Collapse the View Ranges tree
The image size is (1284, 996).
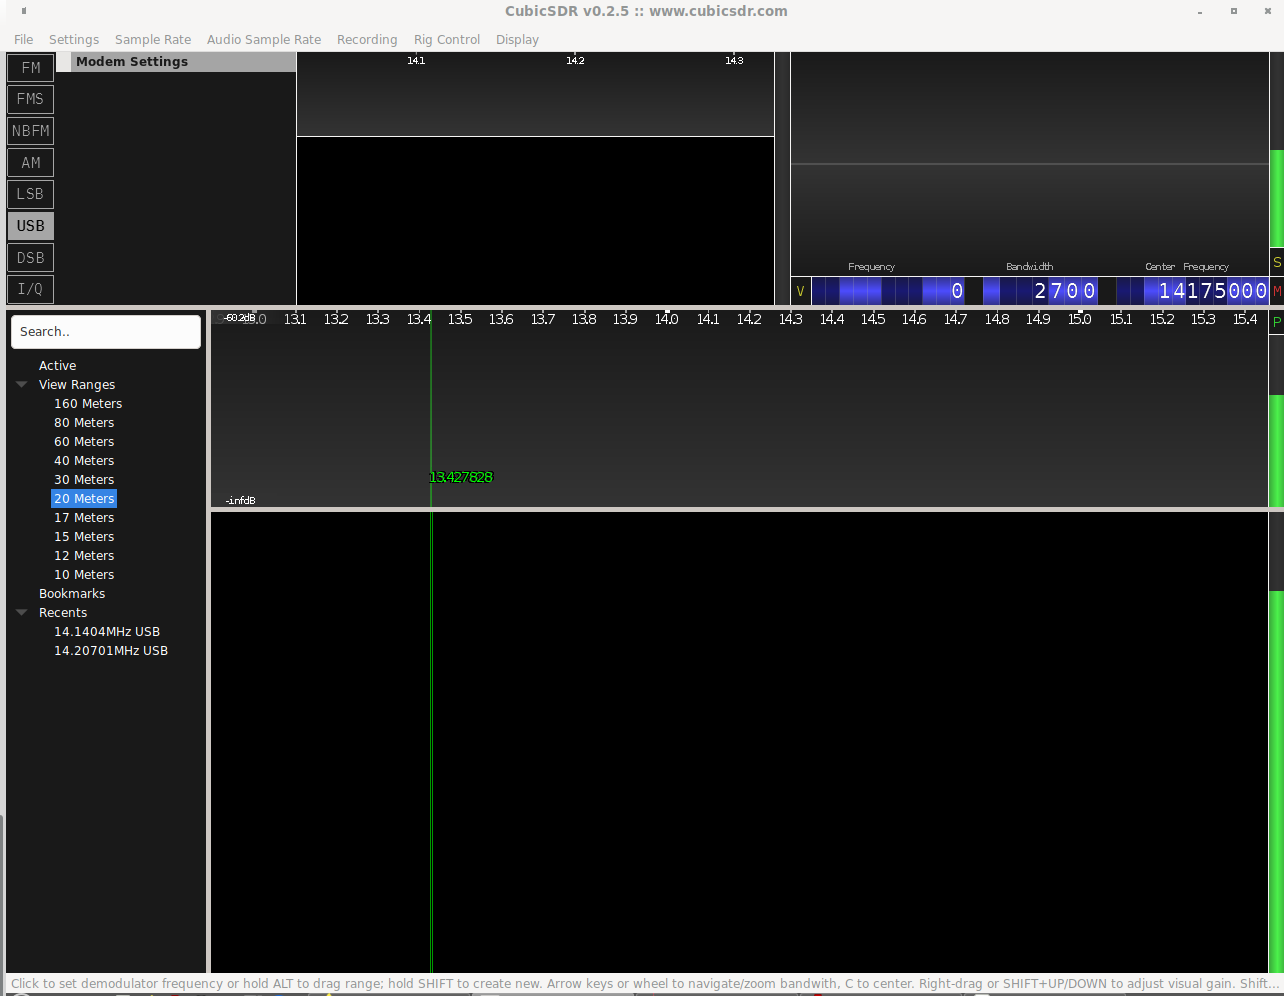click(22, 385)
